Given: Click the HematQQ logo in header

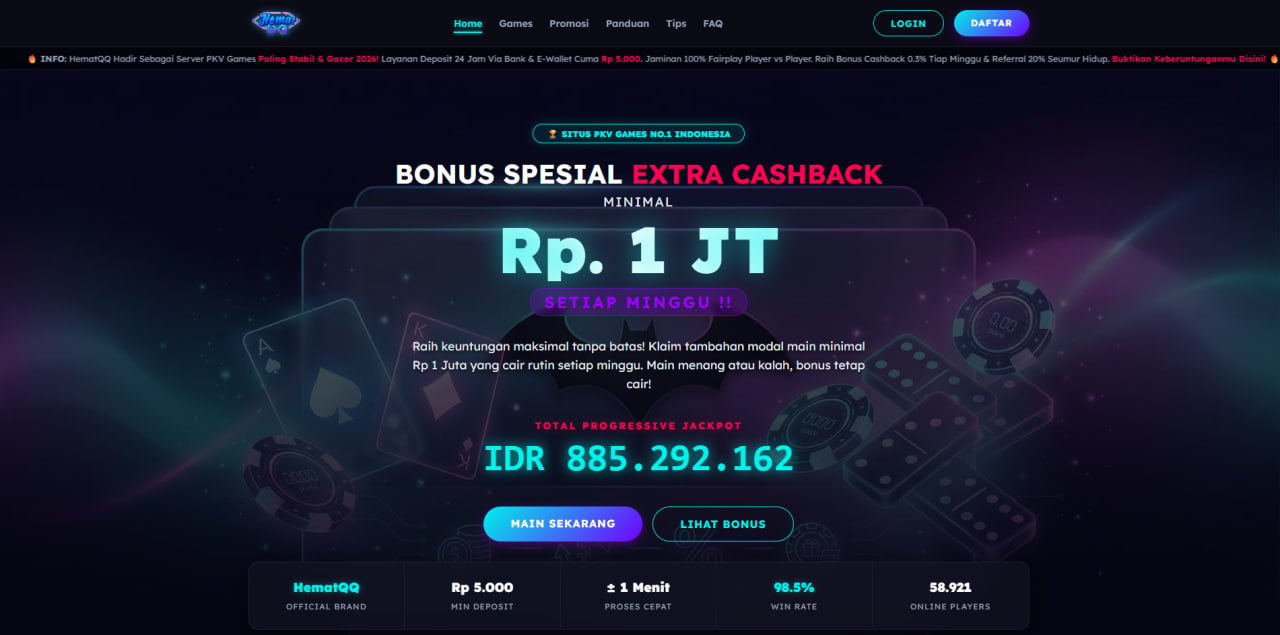Looking at the screenshot, I should pyautogui.click(x=276, y=22).
